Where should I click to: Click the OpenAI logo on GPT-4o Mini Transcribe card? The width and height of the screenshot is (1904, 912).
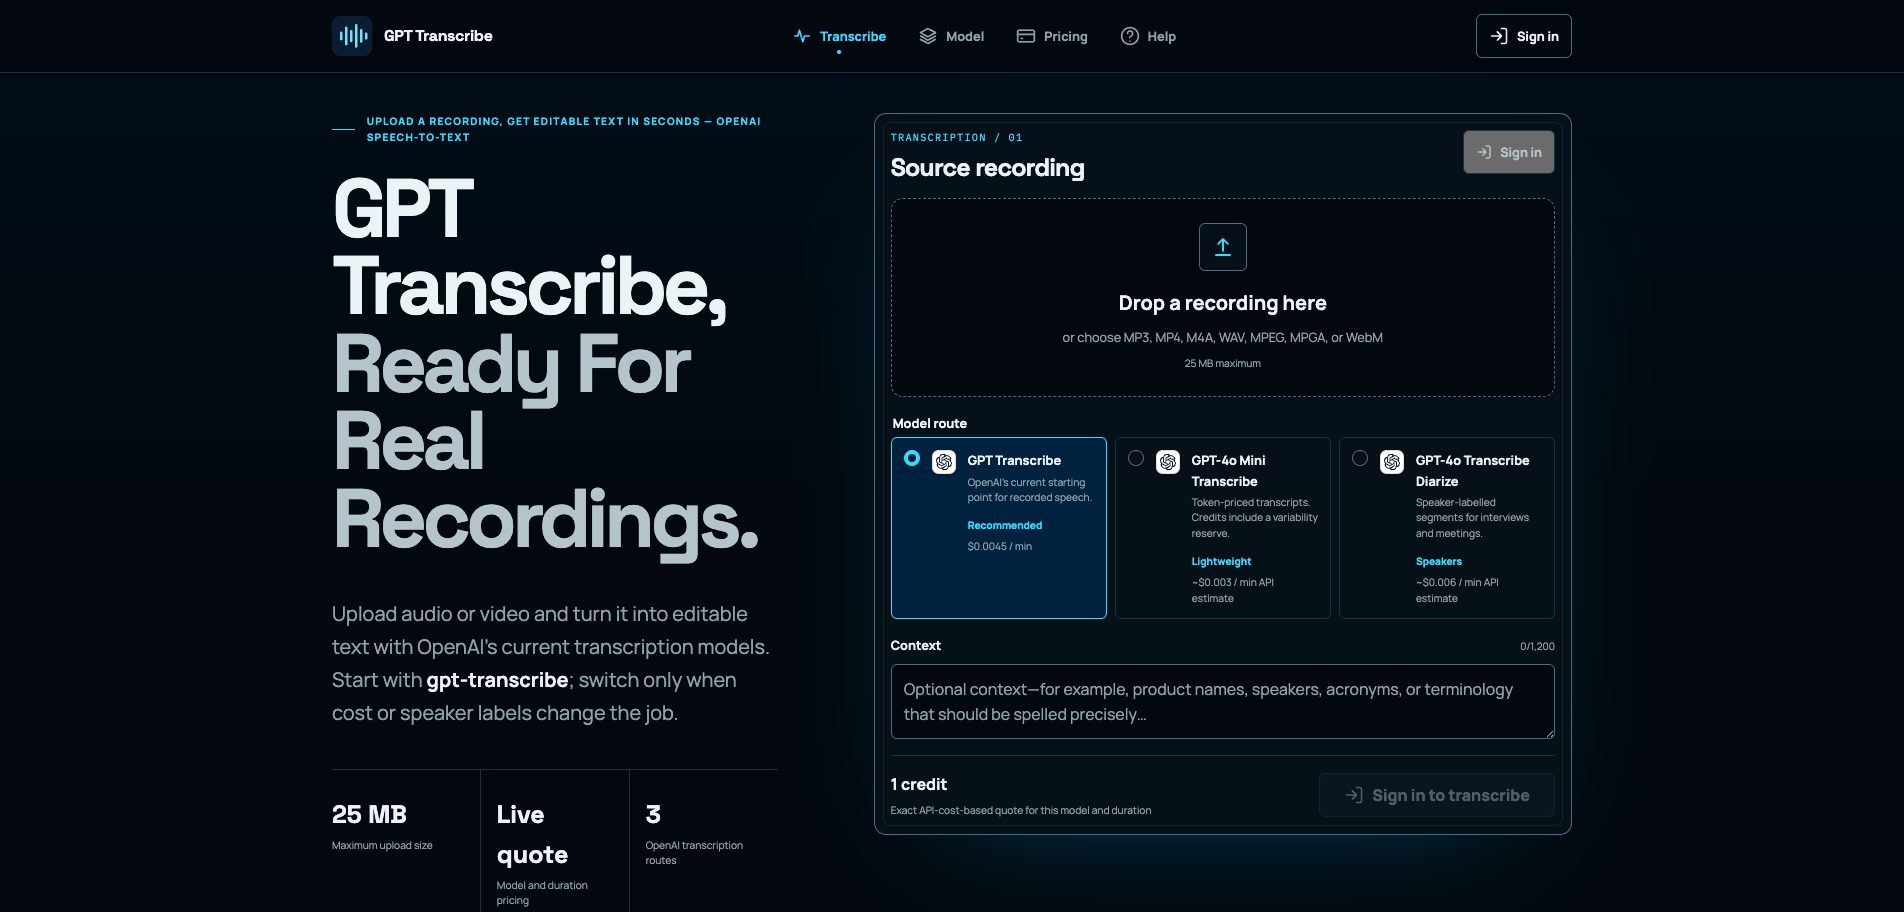point(1168,462)
